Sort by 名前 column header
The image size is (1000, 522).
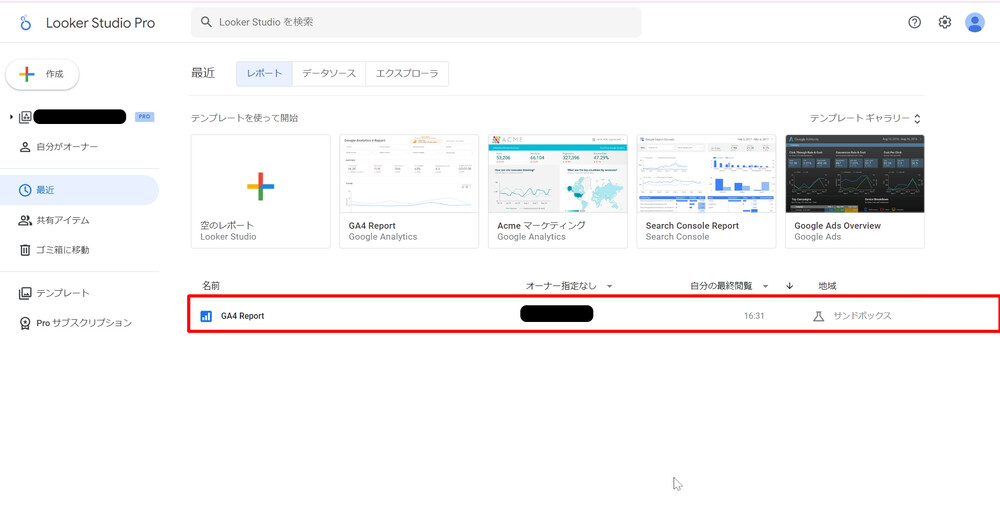tap(211, 286)
